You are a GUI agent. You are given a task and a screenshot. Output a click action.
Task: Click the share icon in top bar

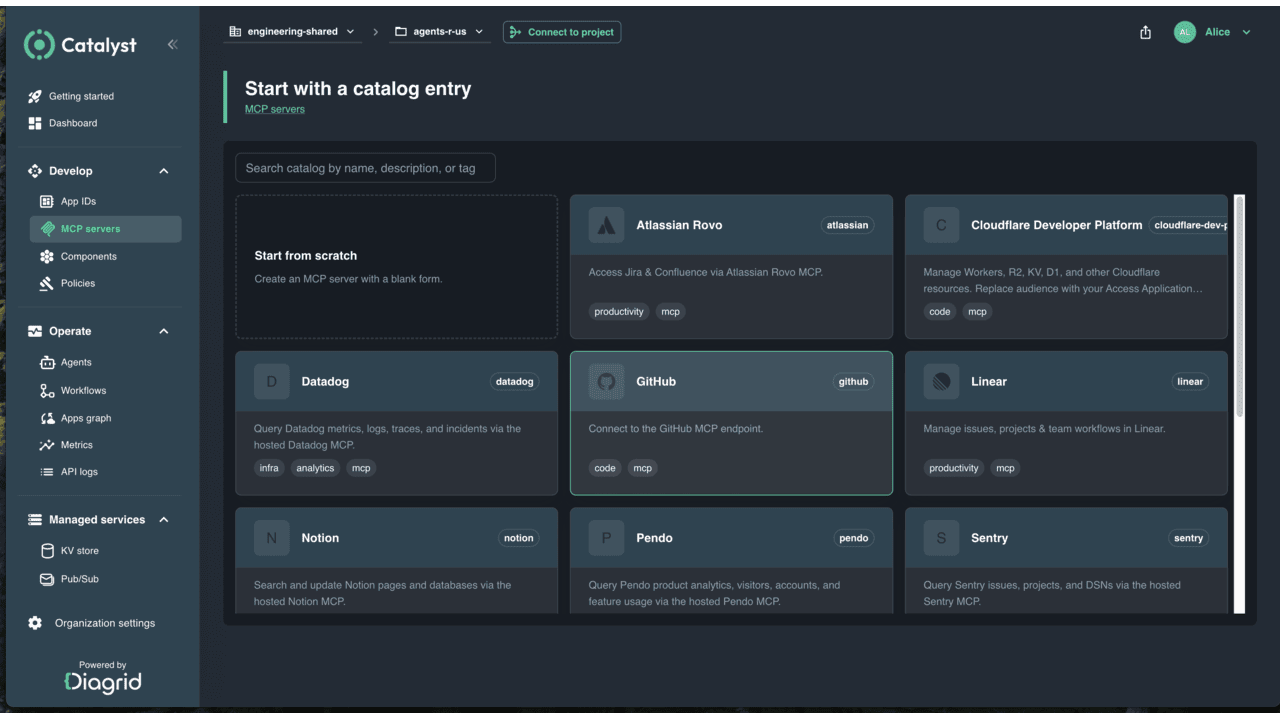tap(1146, 32)
